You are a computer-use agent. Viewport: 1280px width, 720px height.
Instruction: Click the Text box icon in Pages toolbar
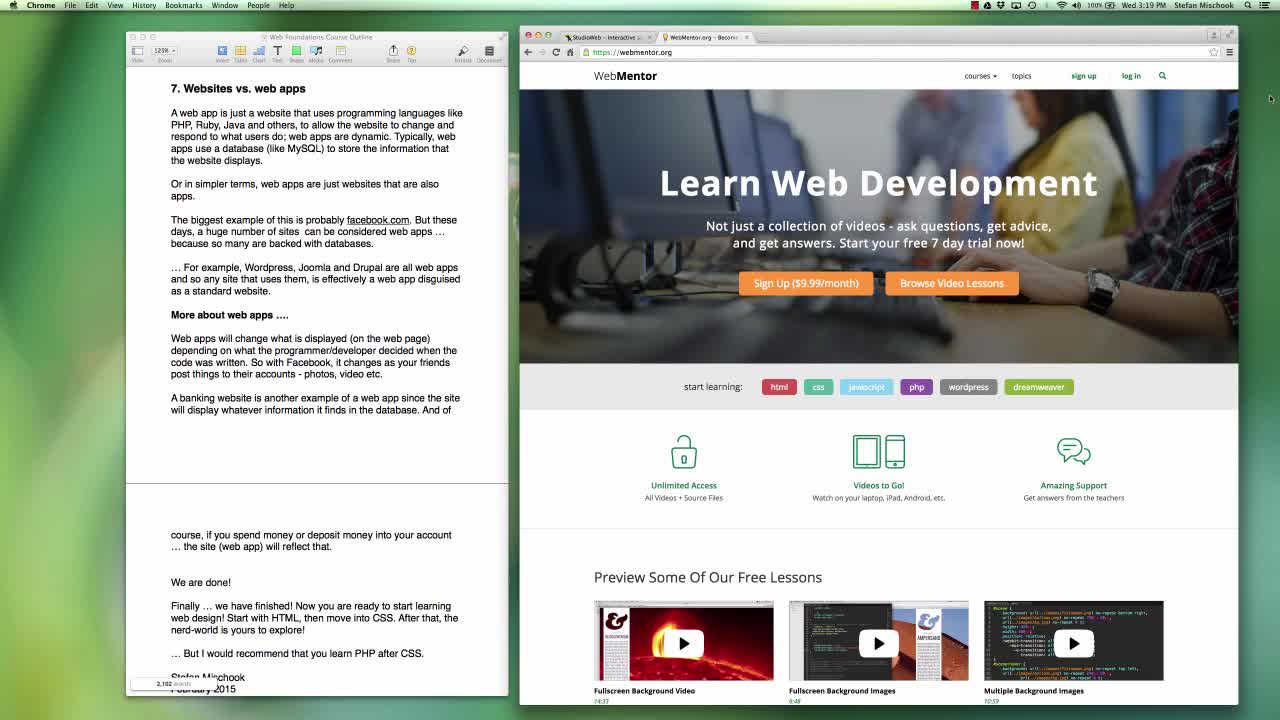pyautogui.click(x=277, y=53)
